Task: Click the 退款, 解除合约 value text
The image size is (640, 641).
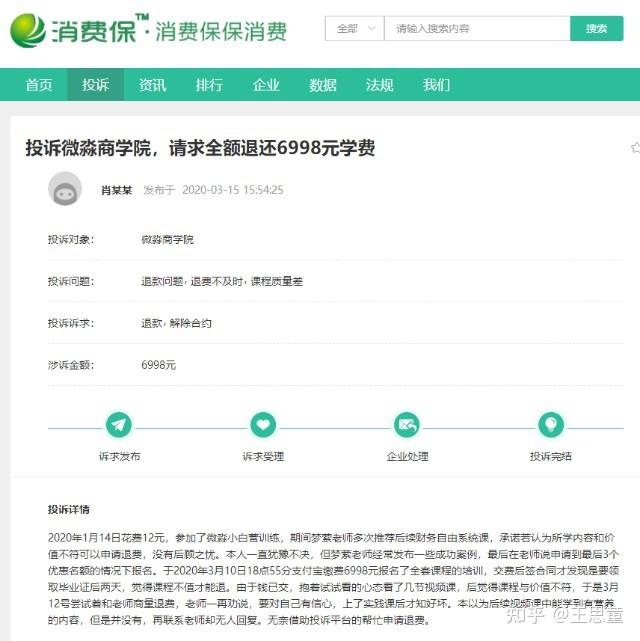Action: [176, 323]
